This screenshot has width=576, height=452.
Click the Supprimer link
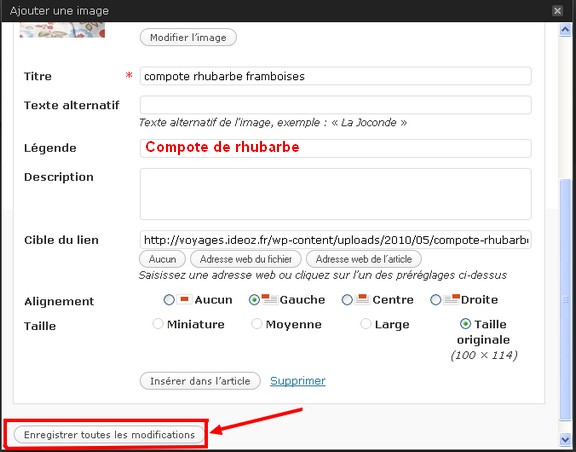(298, 381)
